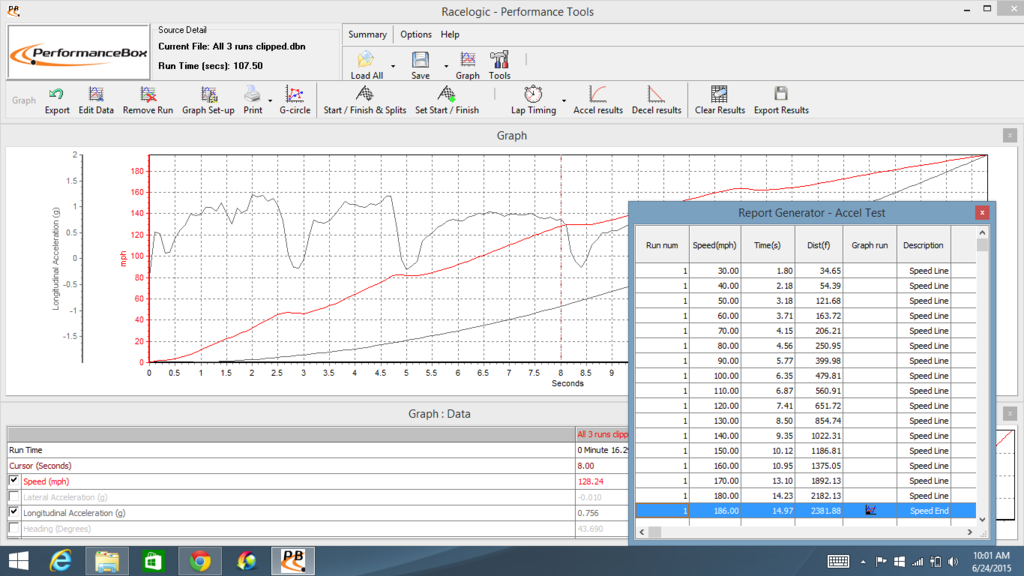Click report horizontal scroll left arrow

(x=642, y=532)
